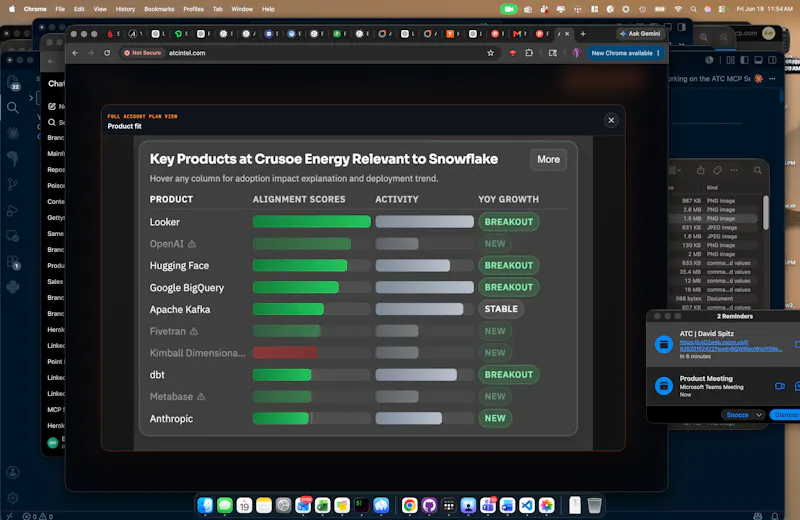
Task: Click Chrome forward navigation arrow
Action: click(91, 53)
